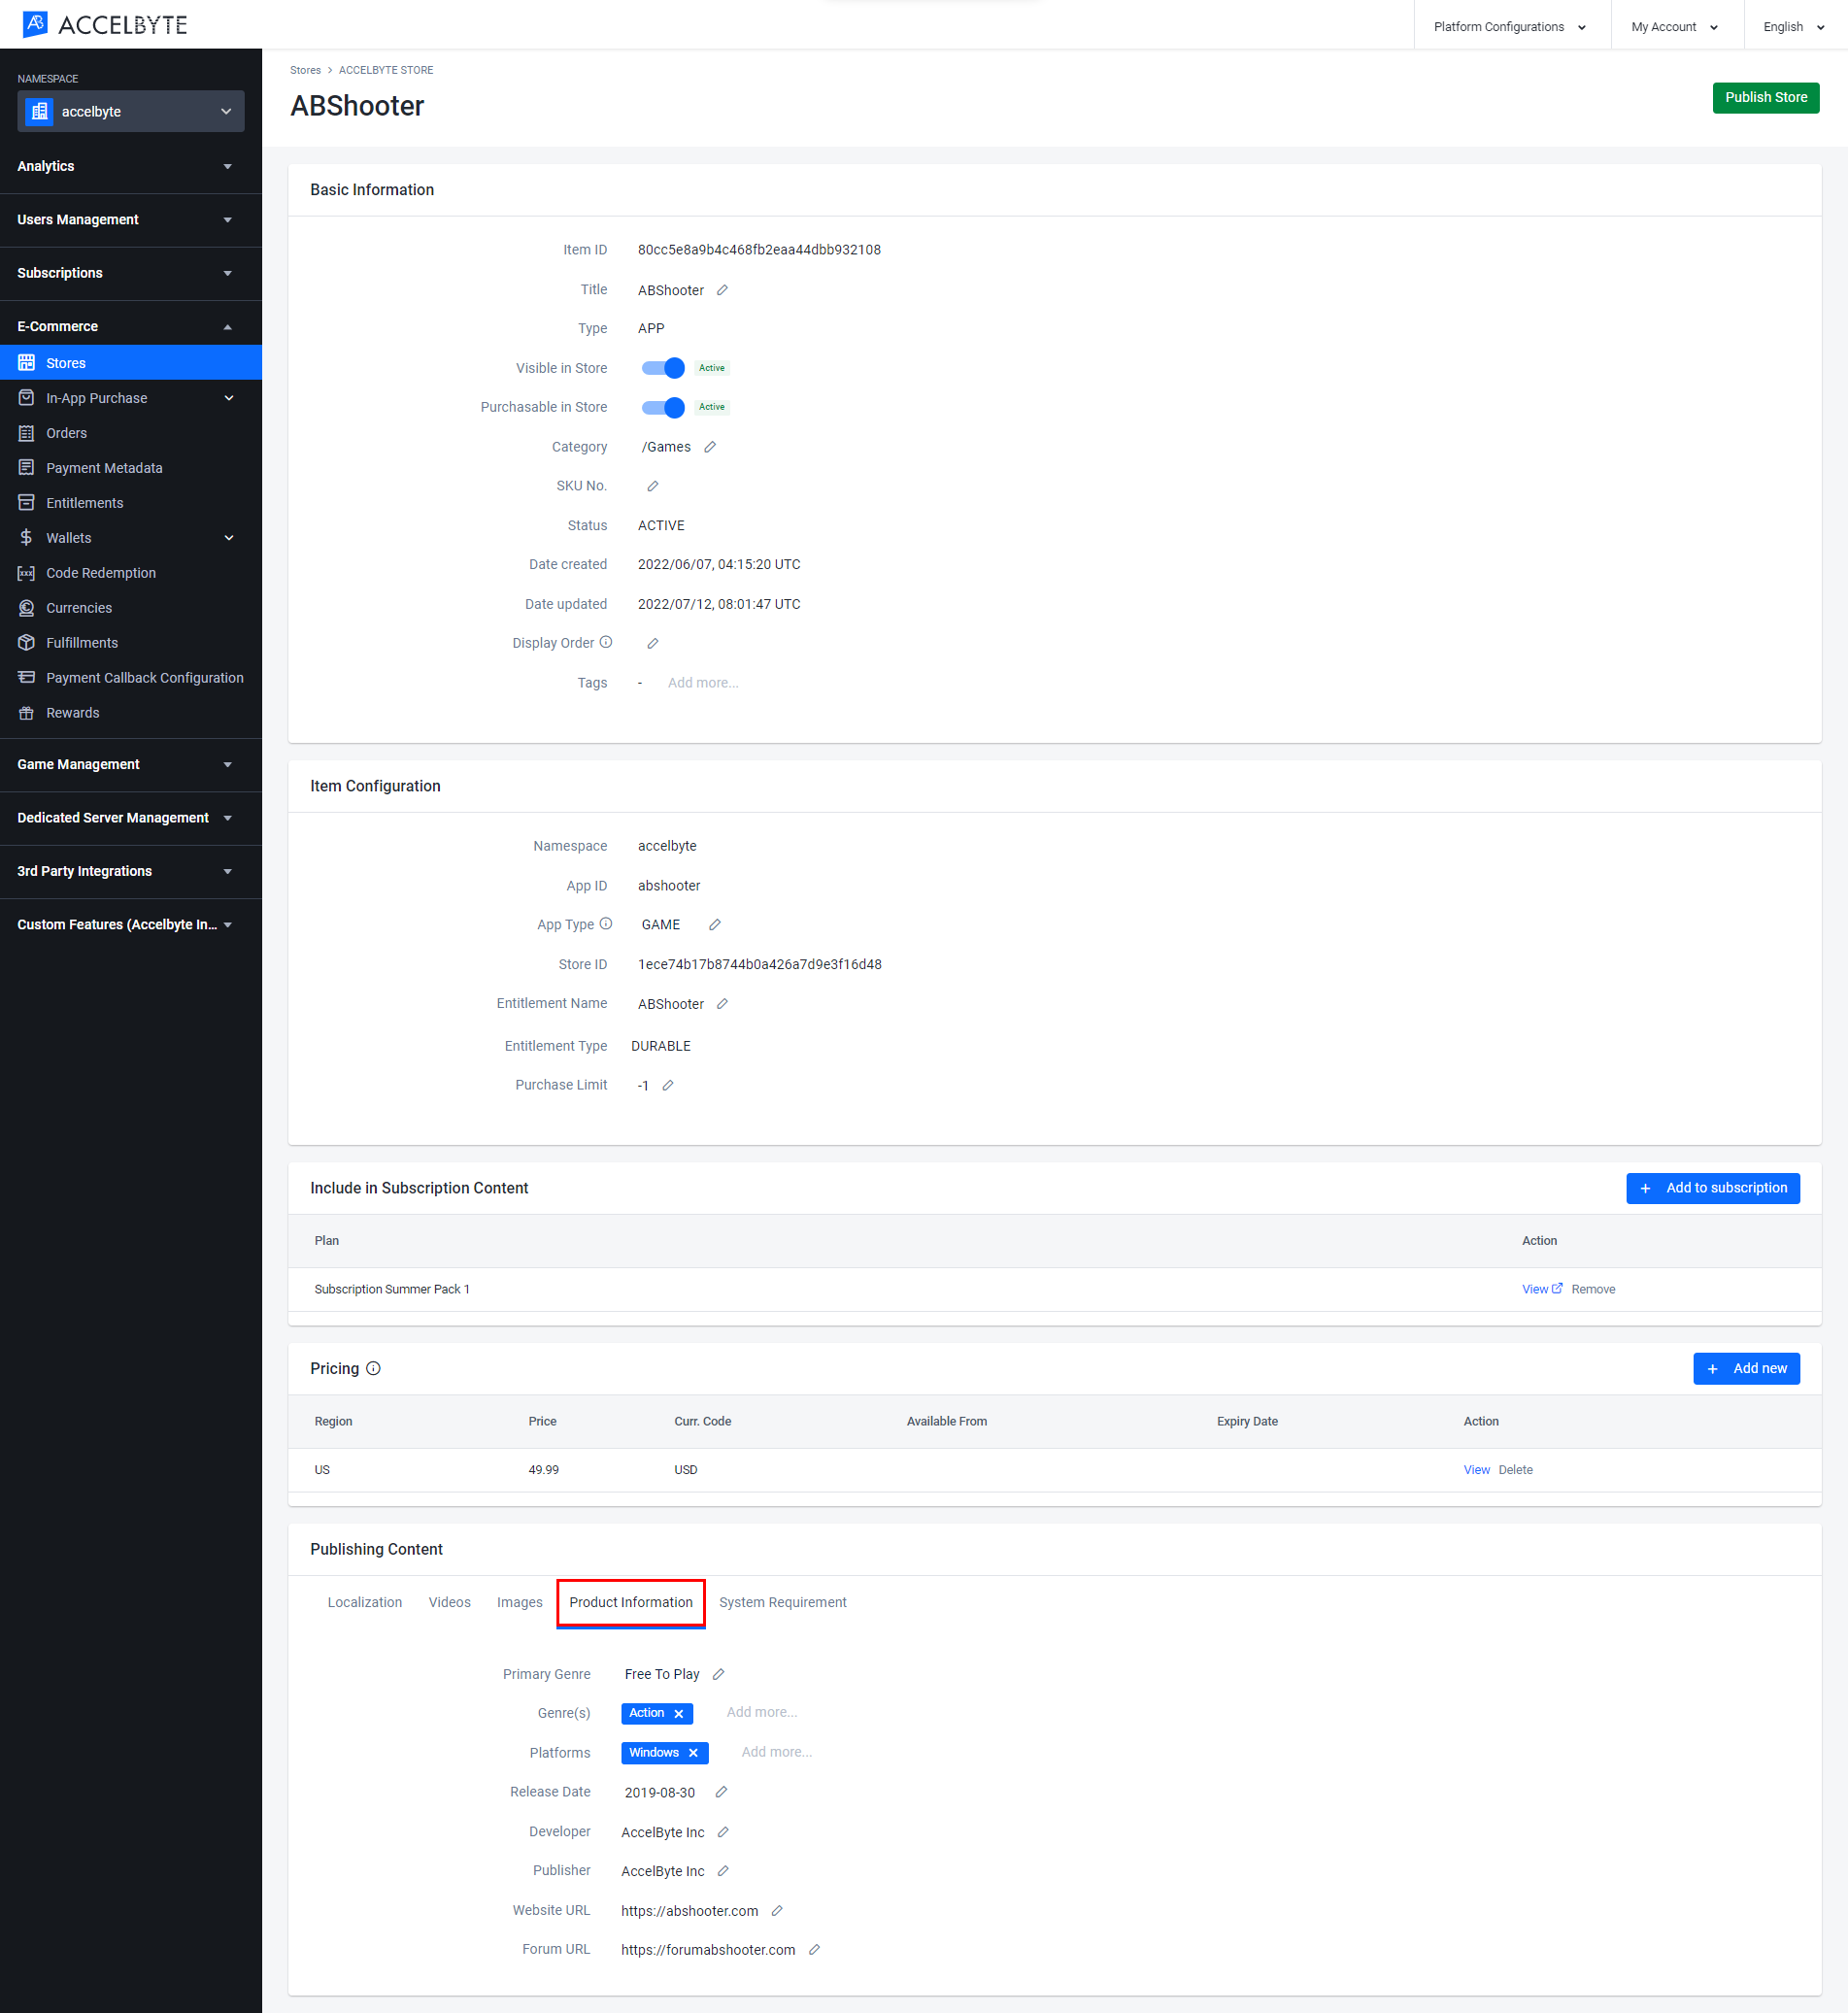The width and height of the screenshot is (1848, 2013).
Task: Edit the Title pencil icon
Action: (722, 290)
